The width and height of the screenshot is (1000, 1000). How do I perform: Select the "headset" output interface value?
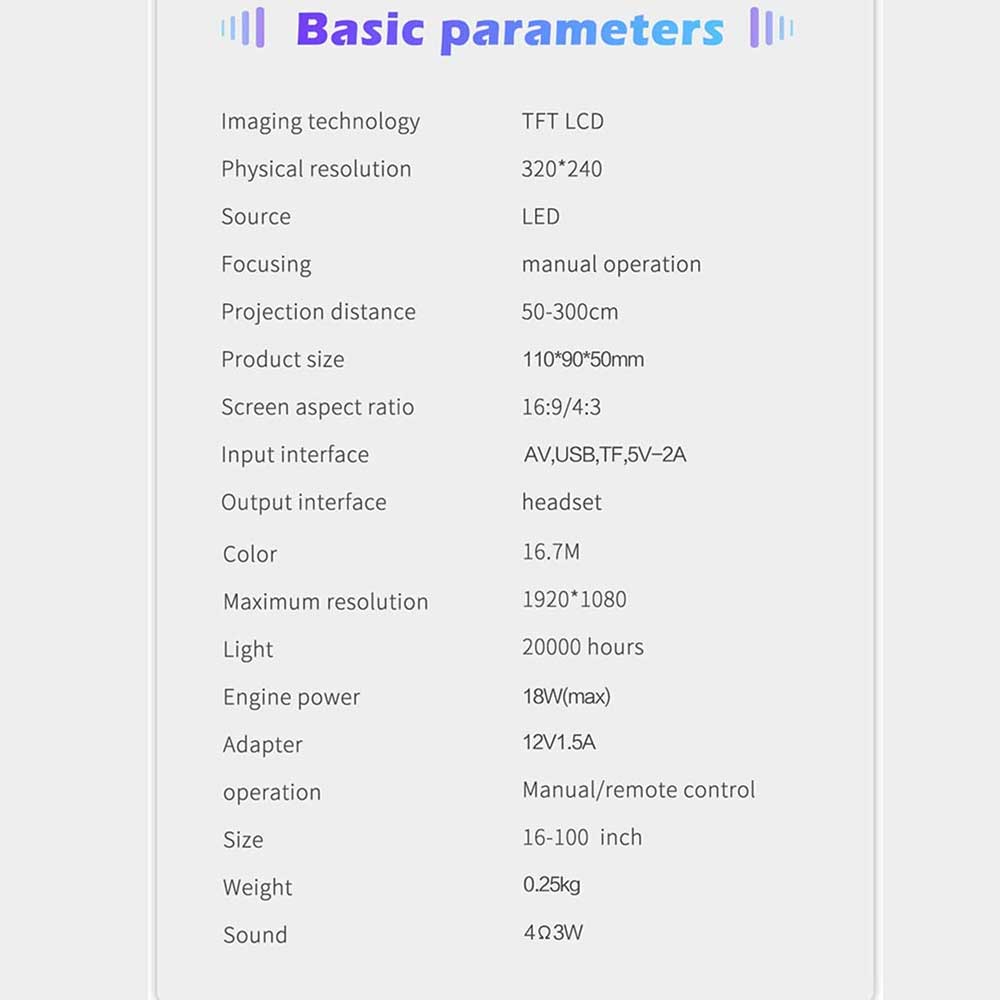(x=561, y=502)
